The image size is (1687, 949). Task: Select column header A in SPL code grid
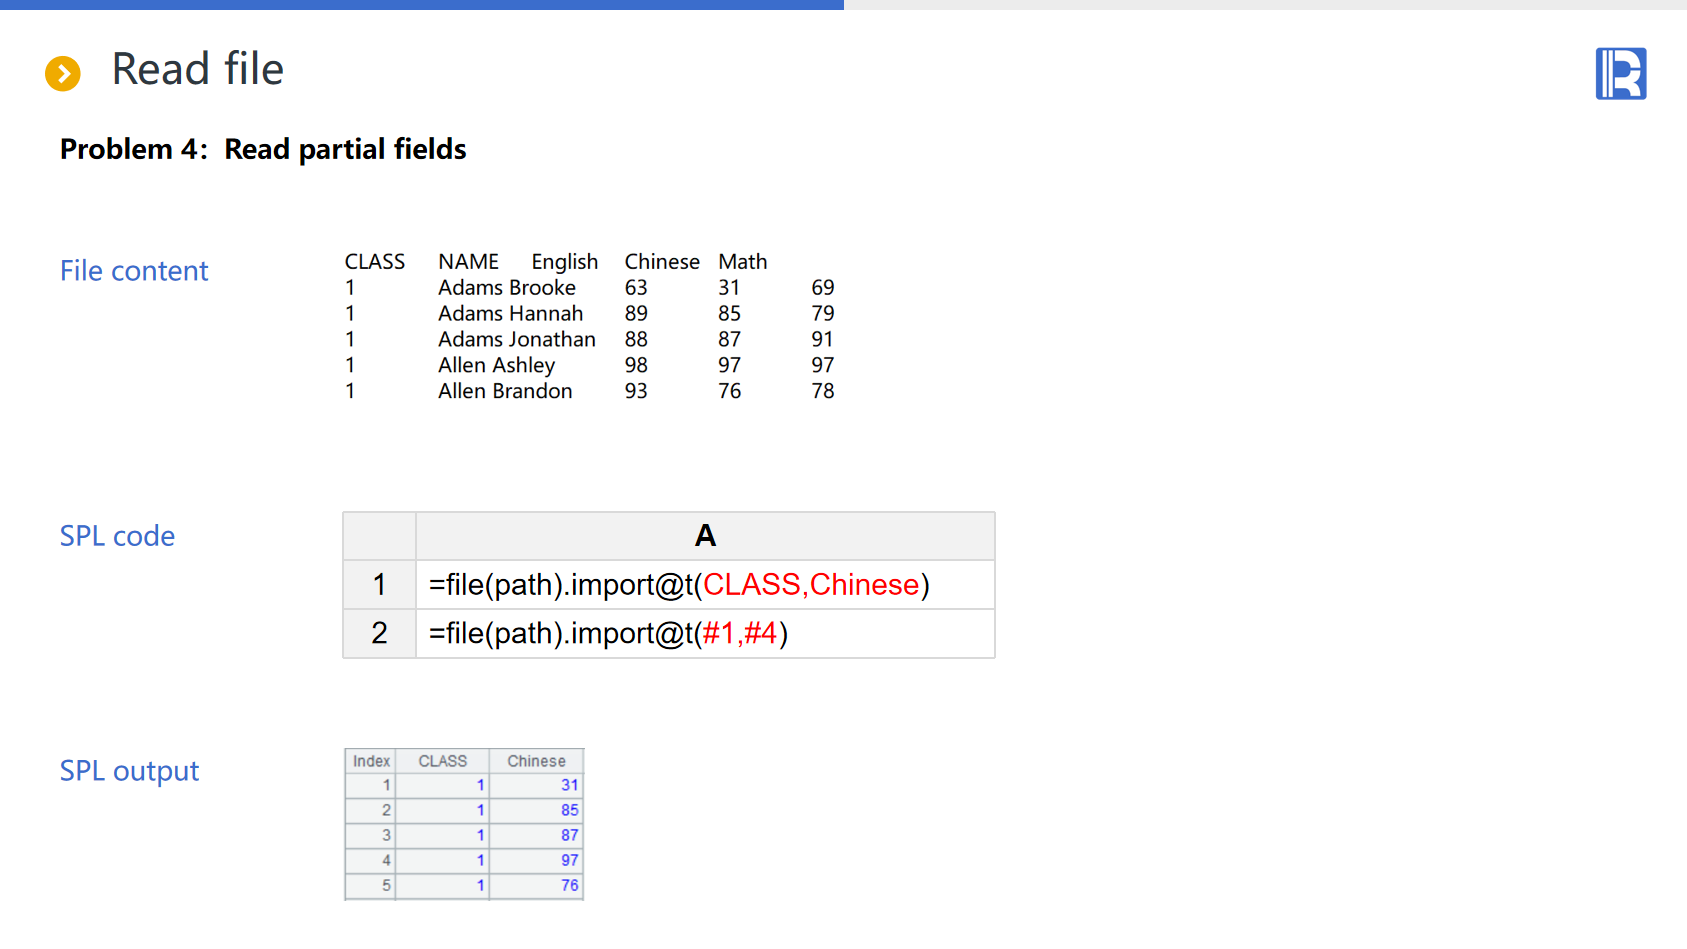tap(705, 536)
